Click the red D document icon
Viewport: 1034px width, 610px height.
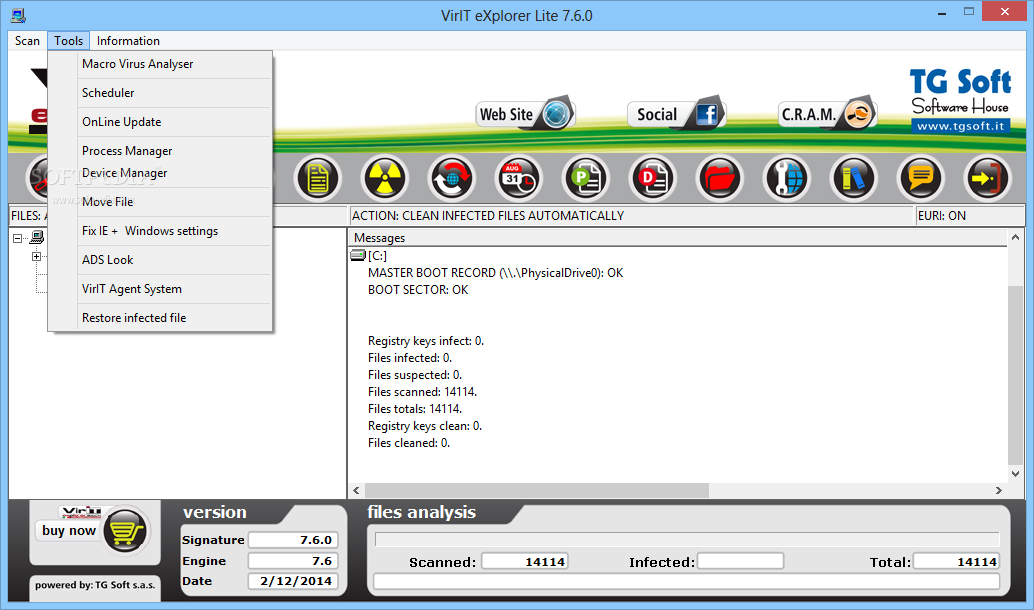[x=653, y=178]
